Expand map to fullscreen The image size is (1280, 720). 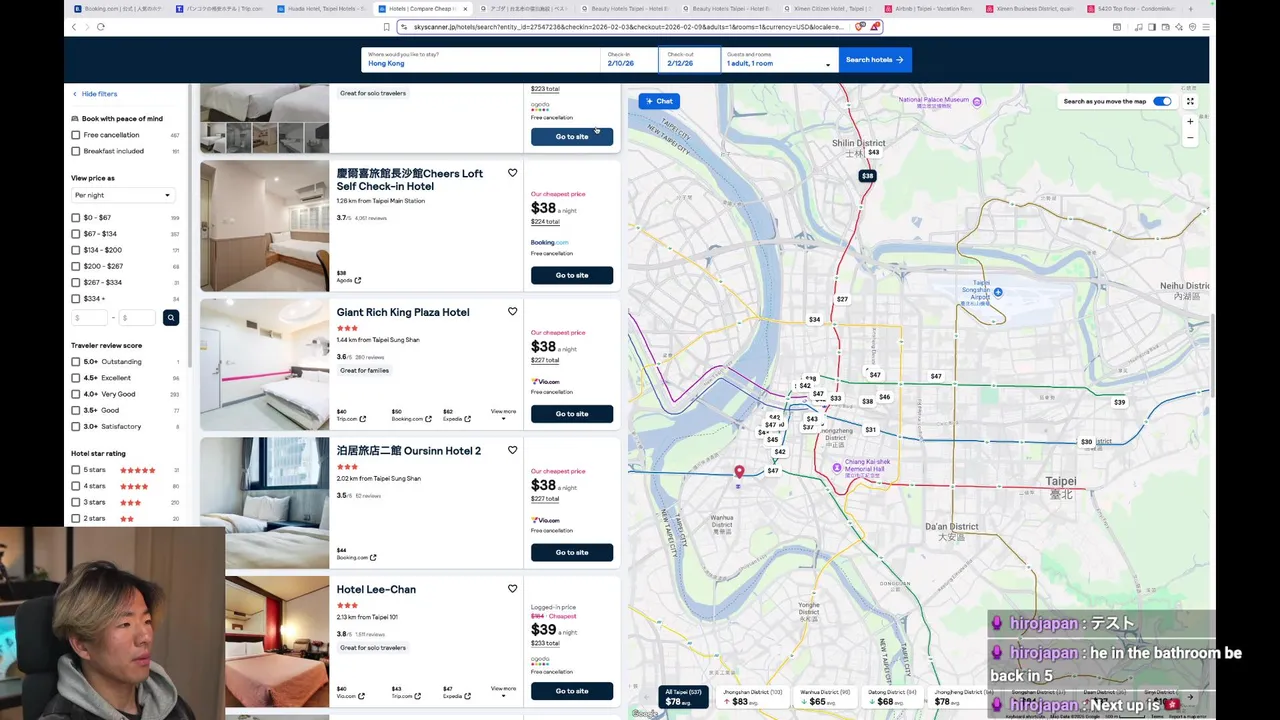coord(1190,101)
